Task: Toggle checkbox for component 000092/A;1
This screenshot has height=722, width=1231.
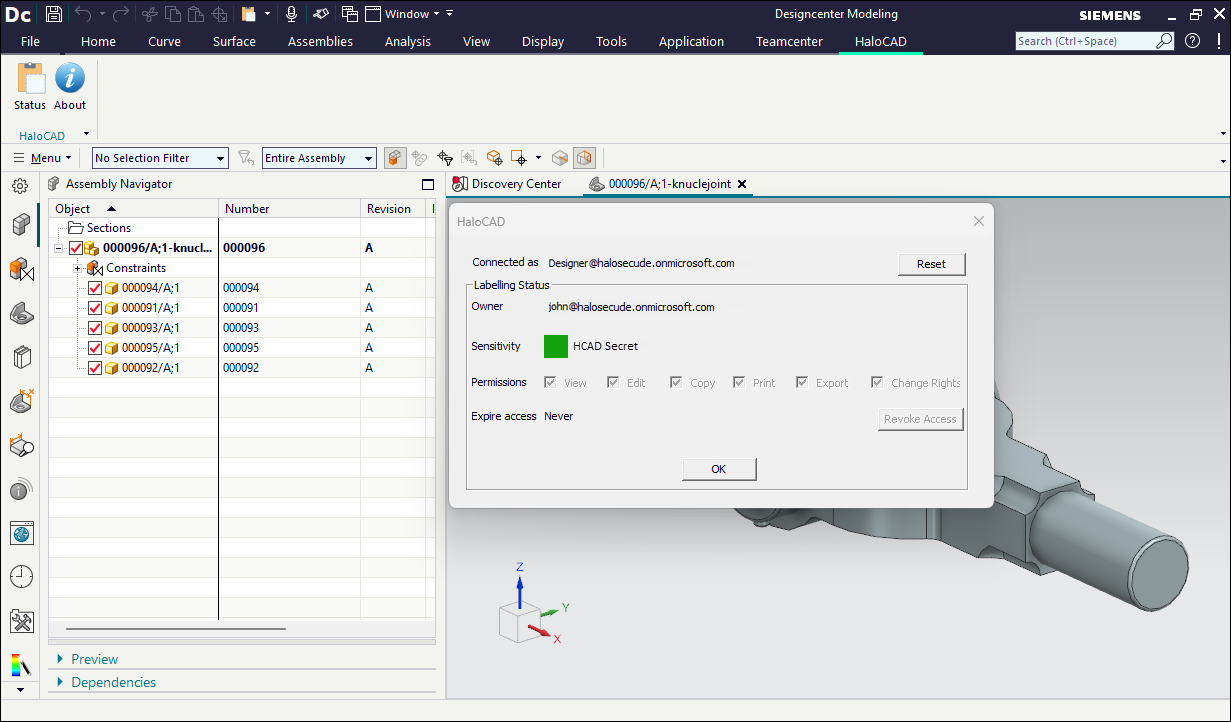Action: 95,368
